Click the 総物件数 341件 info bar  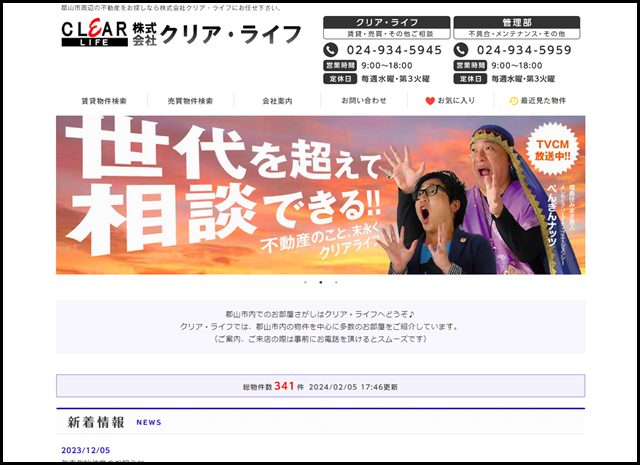[x=320, y=386]
